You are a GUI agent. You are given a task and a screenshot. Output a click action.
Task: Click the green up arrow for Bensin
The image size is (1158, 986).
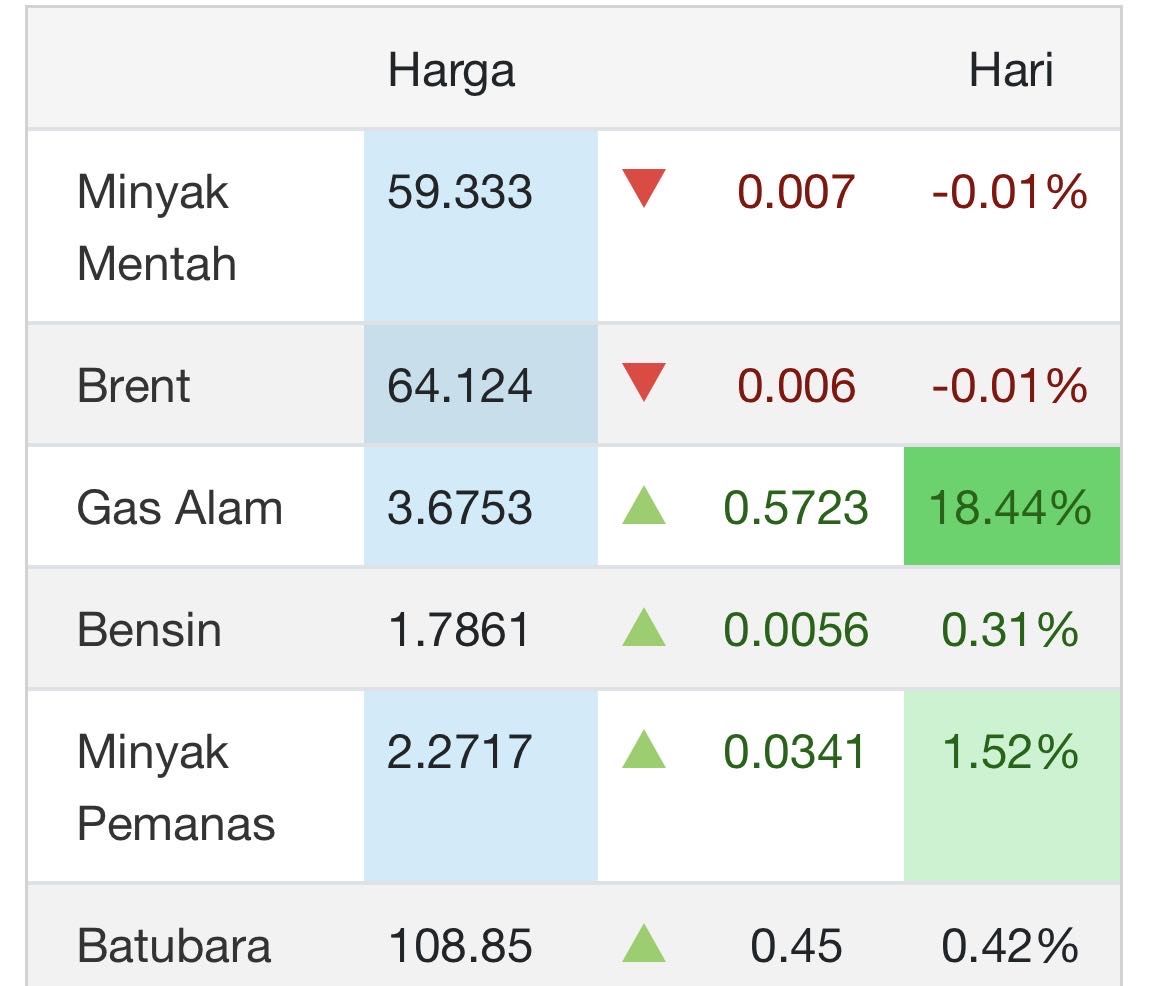coord(643,629)
